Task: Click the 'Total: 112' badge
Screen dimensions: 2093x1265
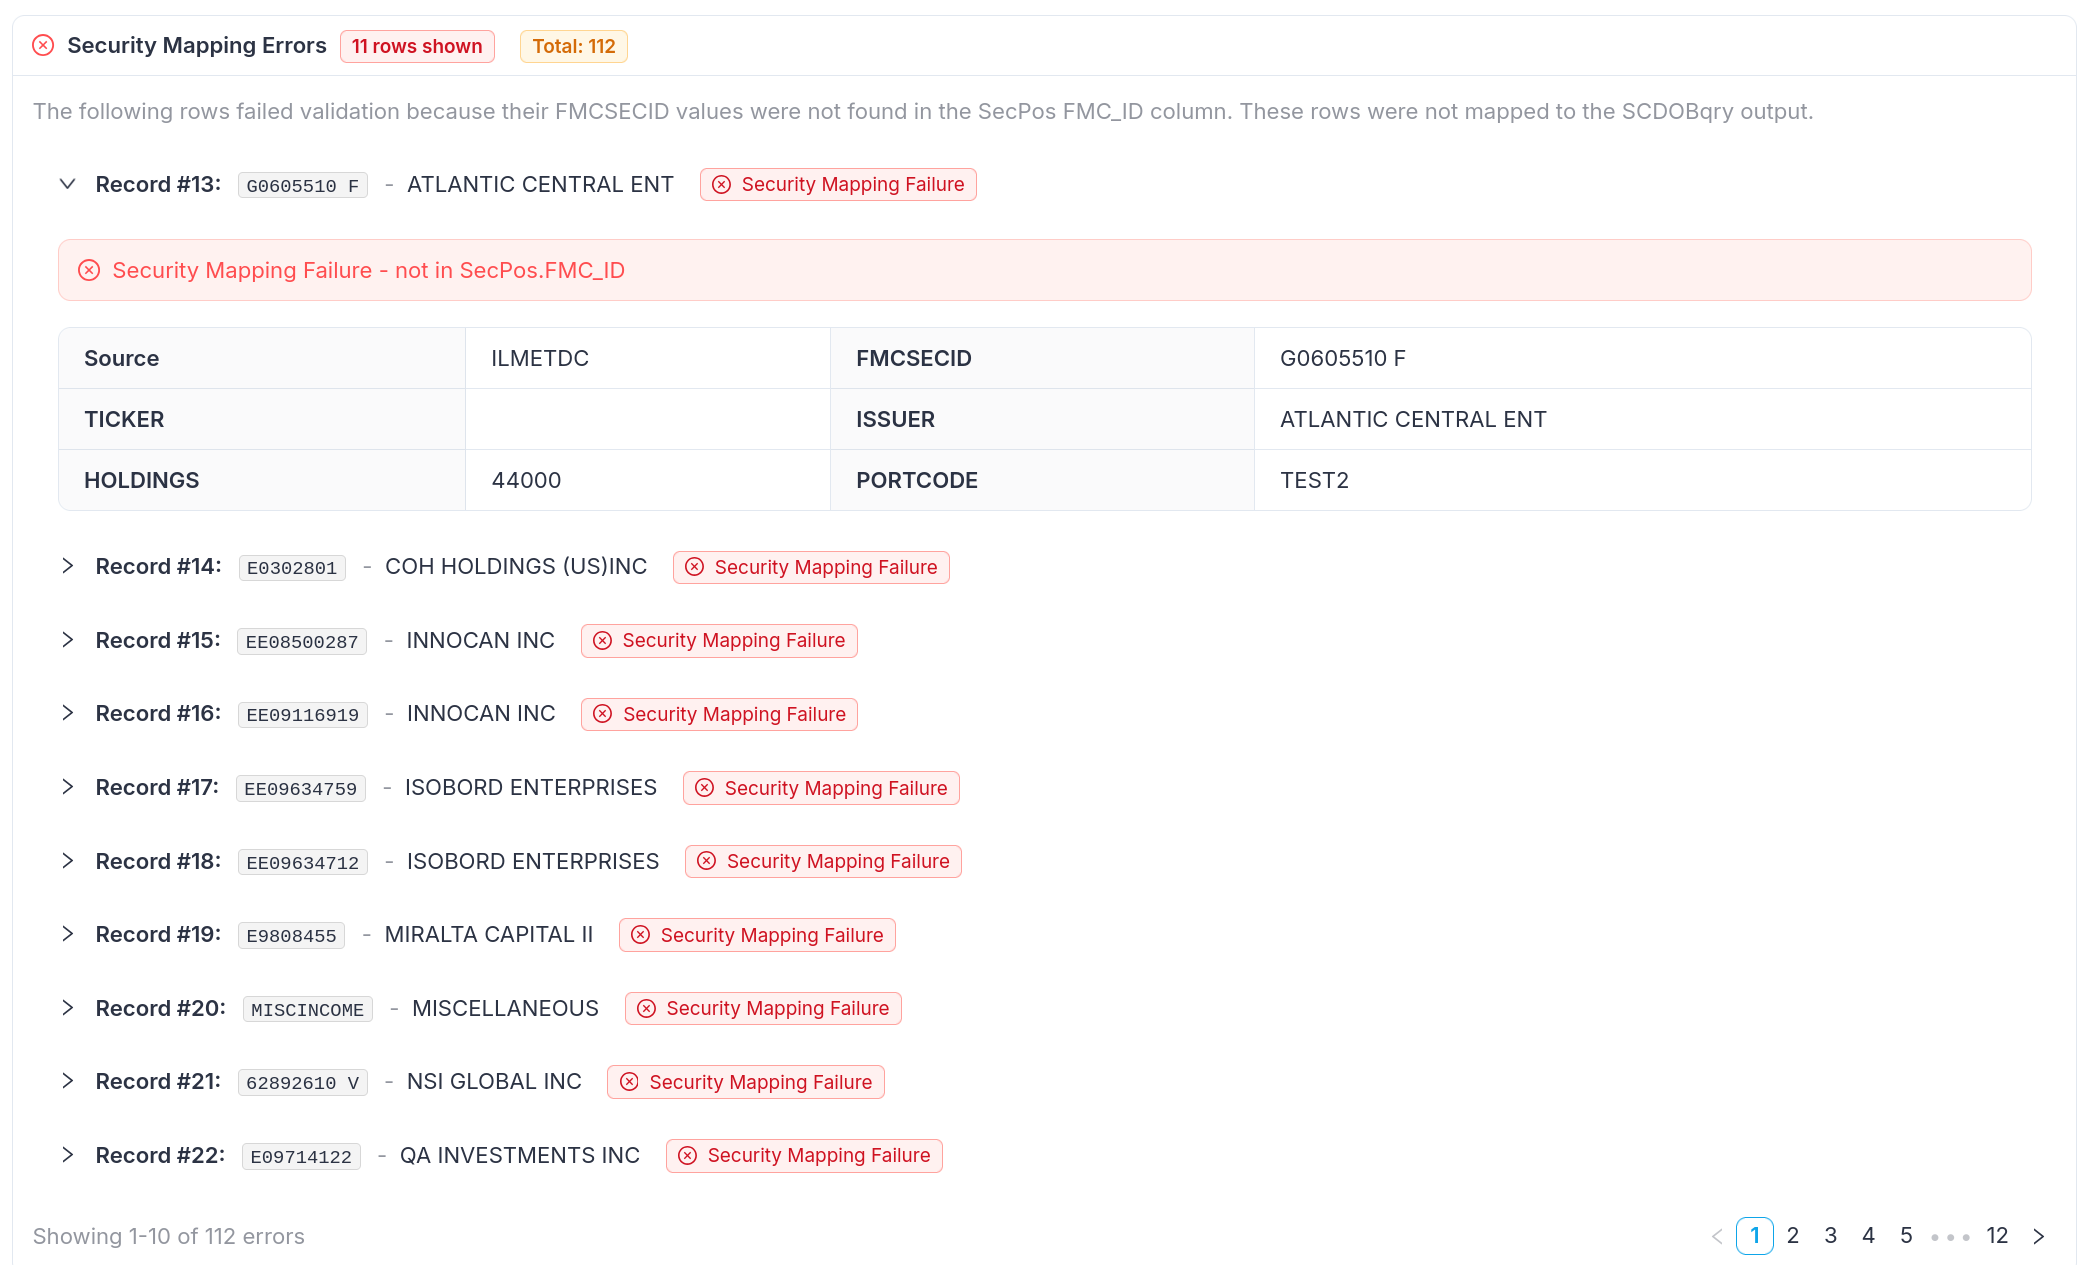Action: tap(573, 46)
